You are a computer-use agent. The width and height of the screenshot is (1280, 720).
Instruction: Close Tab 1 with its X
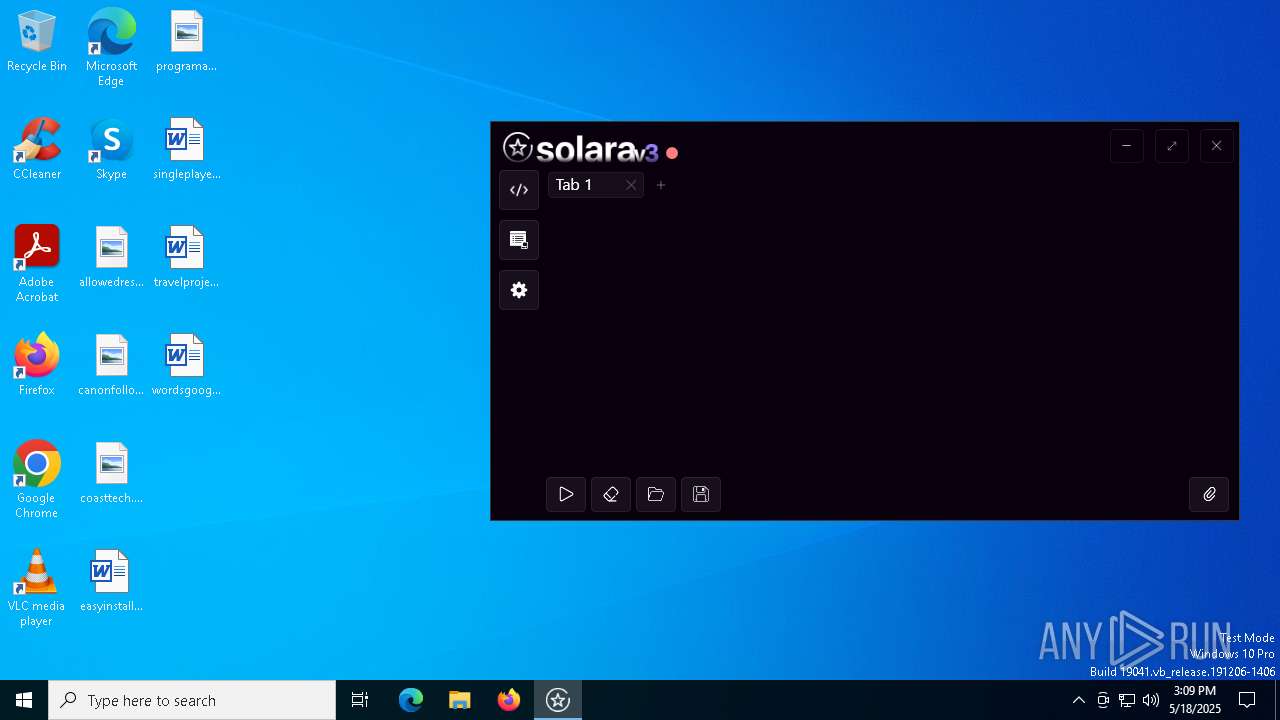631,185
